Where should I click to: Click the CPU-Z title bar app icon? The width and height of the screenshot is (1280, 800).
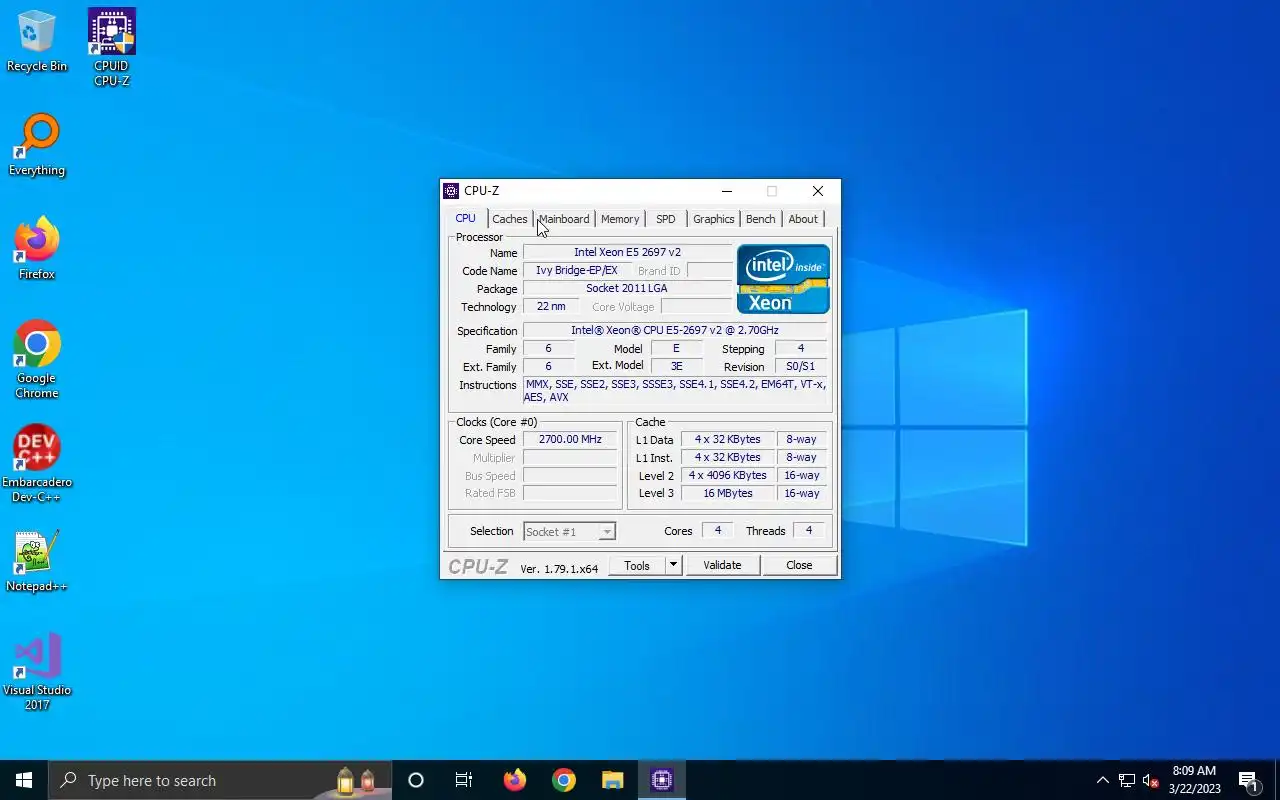[451, 191]
